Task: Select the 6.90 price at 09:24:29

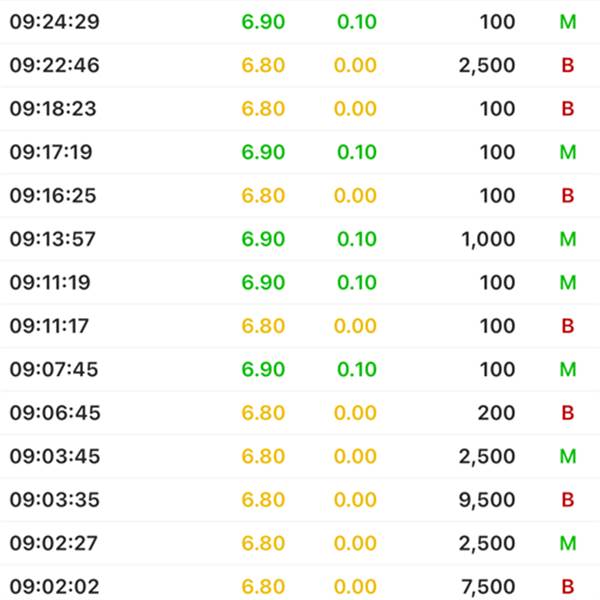Action: (263, 22)
